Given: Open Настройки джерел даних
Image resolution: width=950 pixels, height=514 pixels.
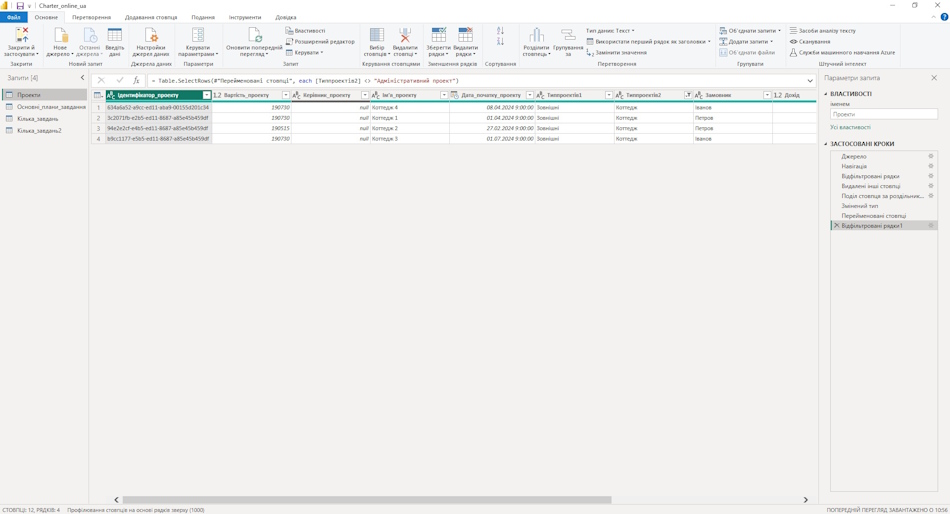Looking at the screenshot, I should 151,42.
